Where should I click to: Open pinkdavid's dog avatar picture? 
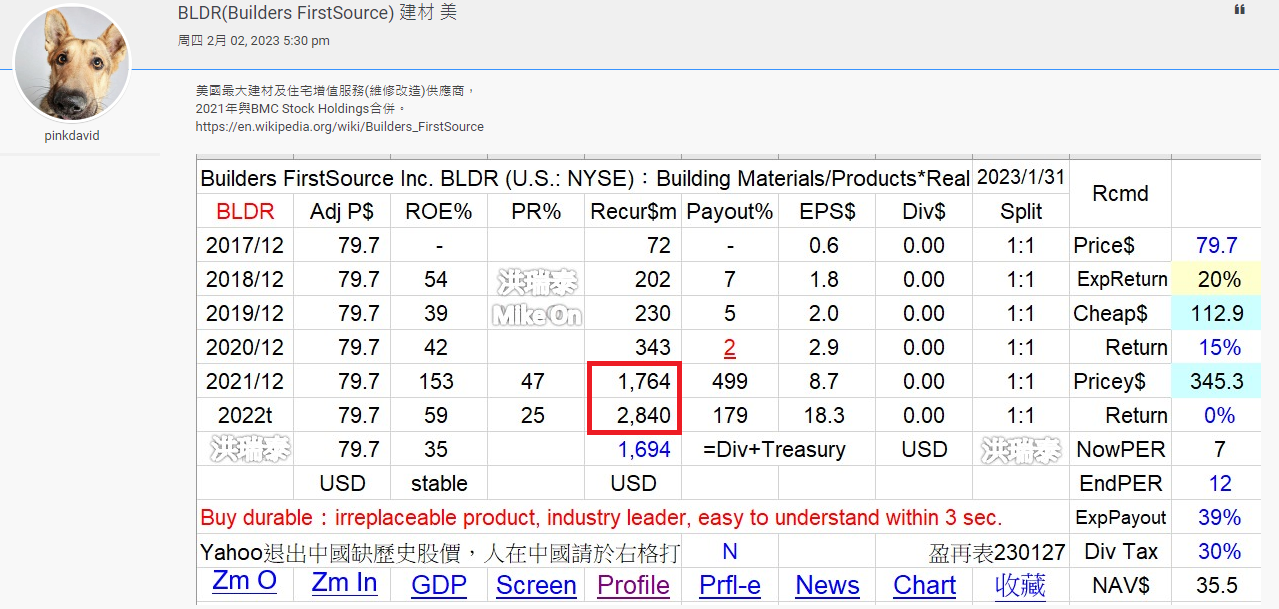[x=72, y=63]
